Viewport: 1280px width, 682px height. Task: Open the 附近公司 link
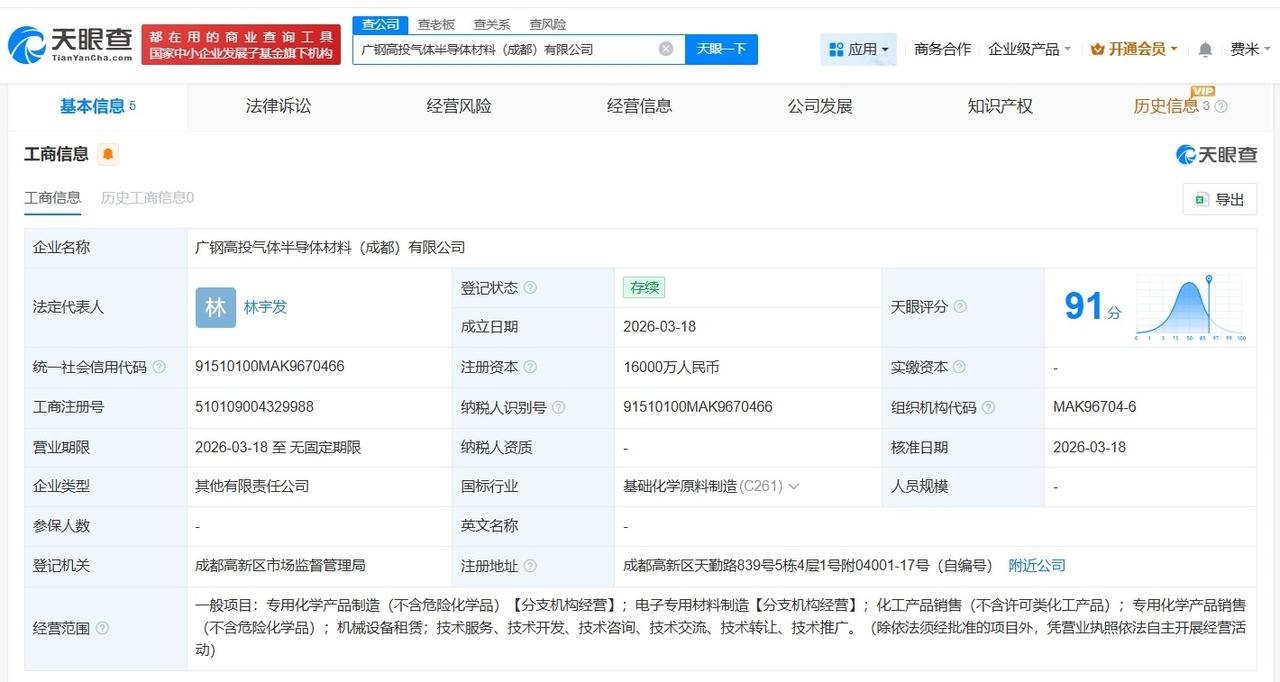click(x=1037, y=565)
